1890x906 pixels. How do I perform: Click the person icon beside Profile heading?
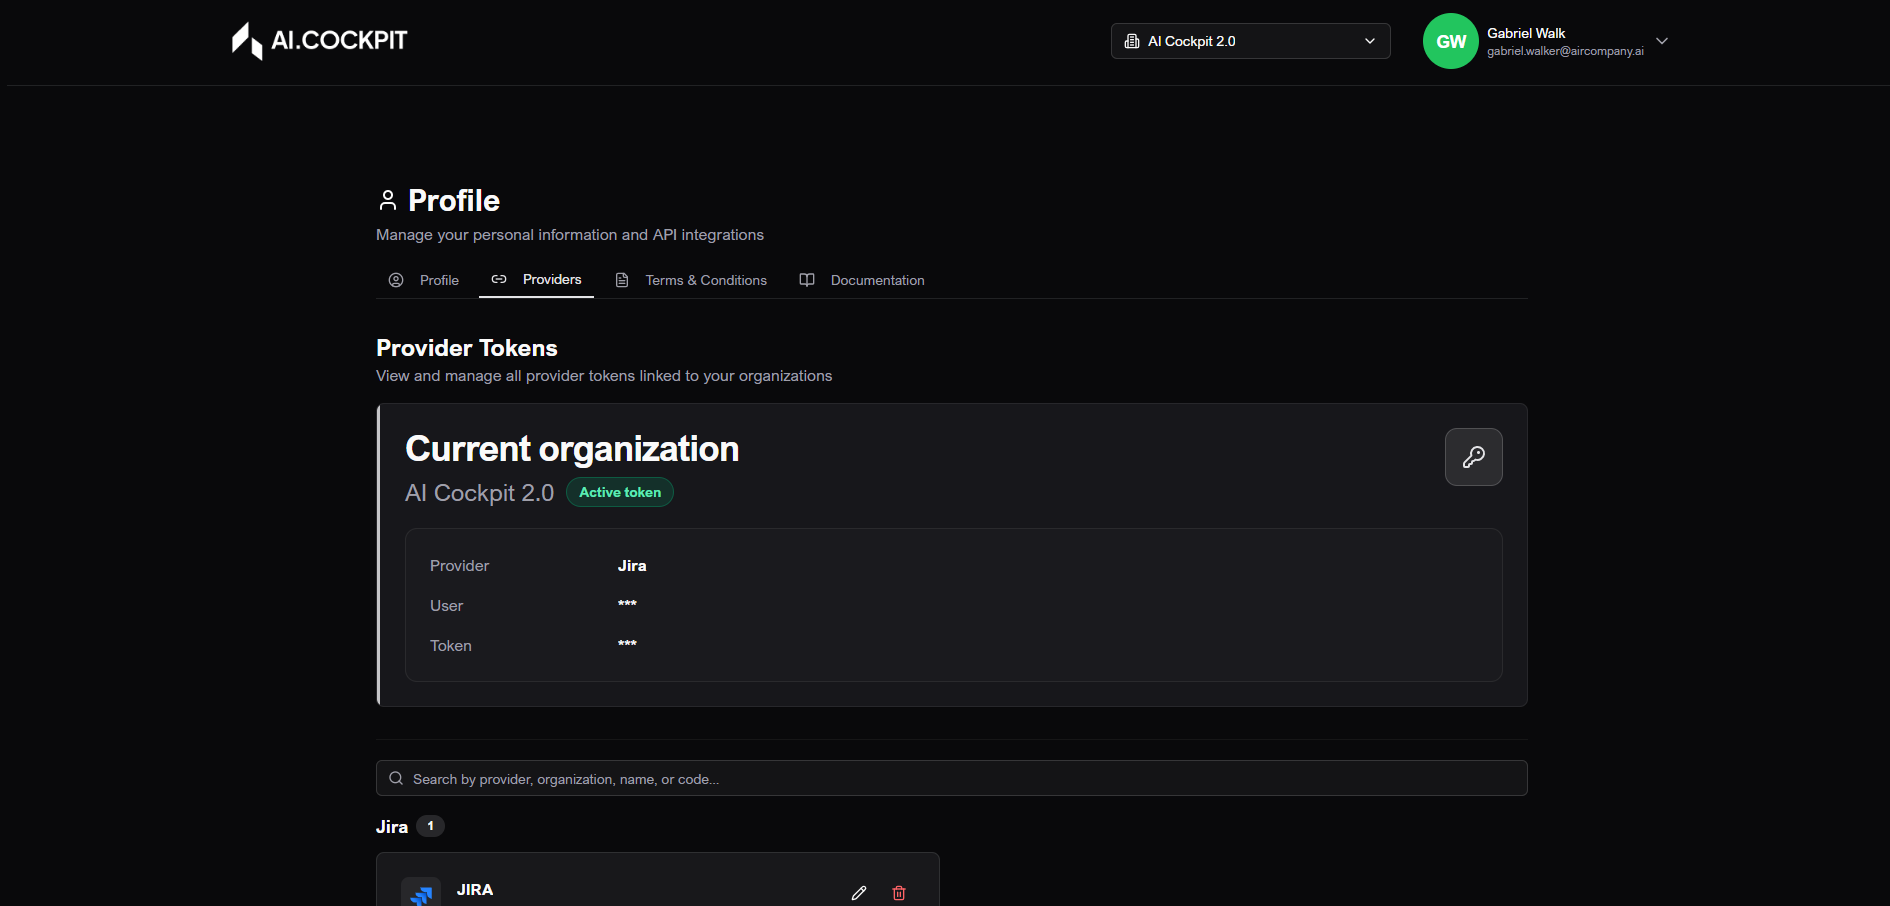pos(388,201)
